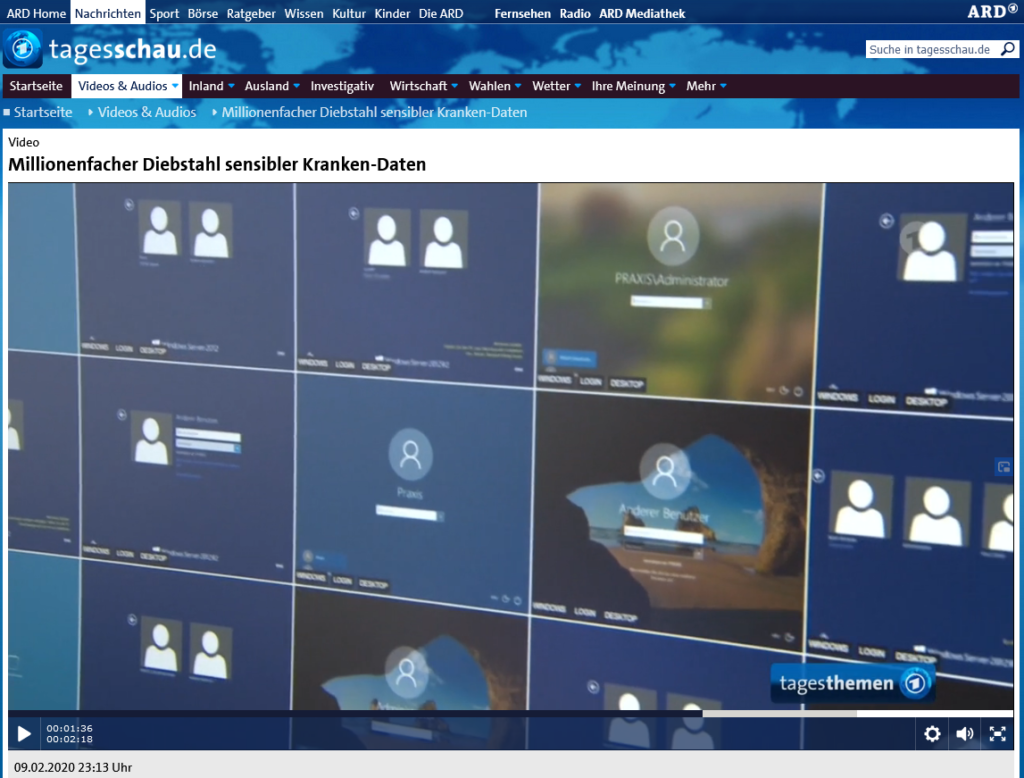The image size is (1024, 778).
Task: Click the tagesschau.de site title
Action: (133, 50)
